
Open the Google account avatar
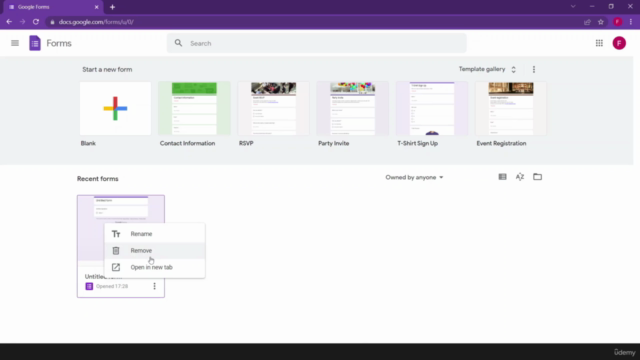[619, 43]
